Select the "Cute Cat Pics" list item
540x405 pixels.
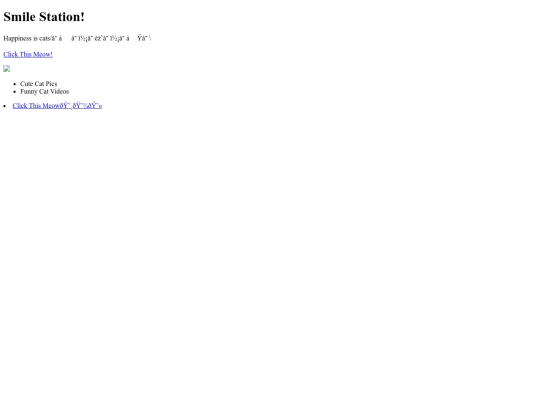[x=39, y=84]
